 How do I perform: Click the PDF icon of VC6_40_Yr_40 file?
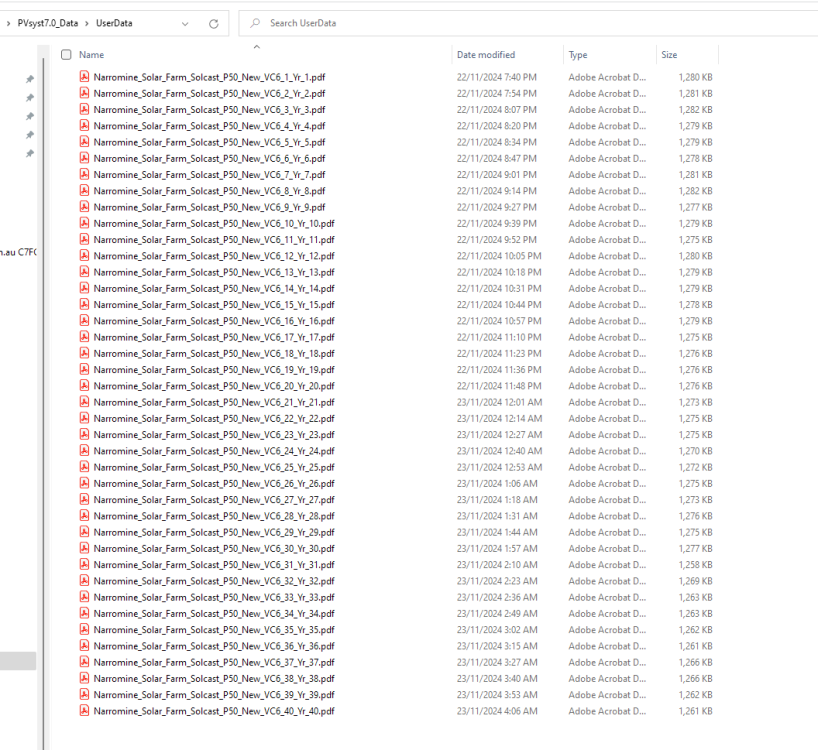pos(85,711)
